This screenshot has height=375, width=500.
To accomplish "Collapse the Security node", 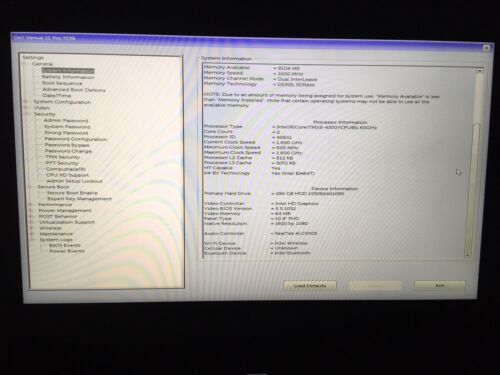I will point(27,114).
